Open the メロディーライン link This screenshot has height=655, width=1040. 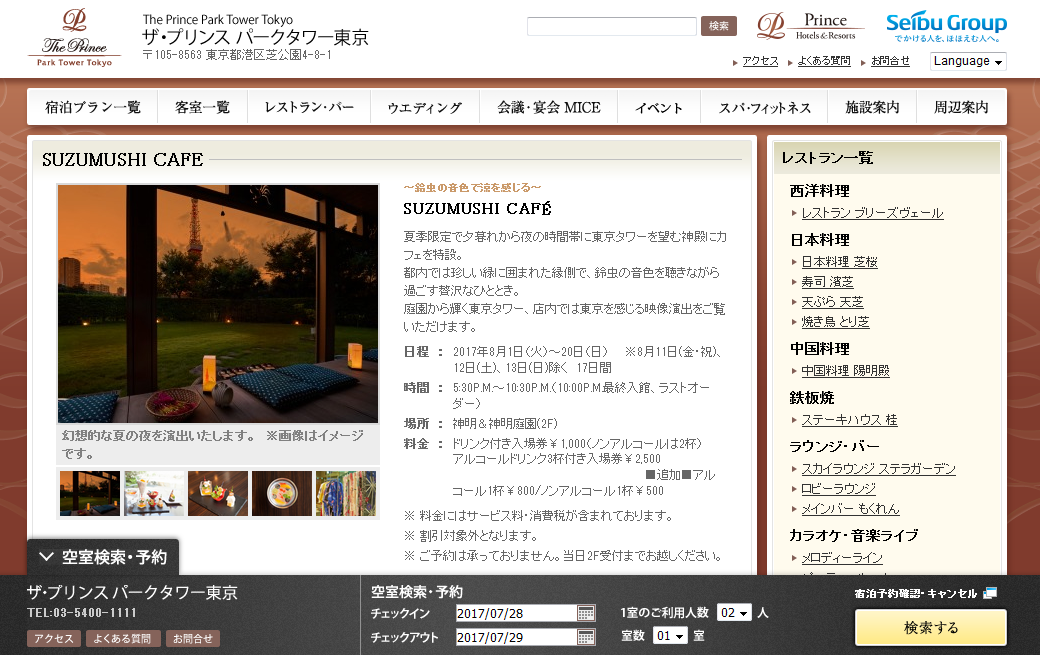[842, 558]
